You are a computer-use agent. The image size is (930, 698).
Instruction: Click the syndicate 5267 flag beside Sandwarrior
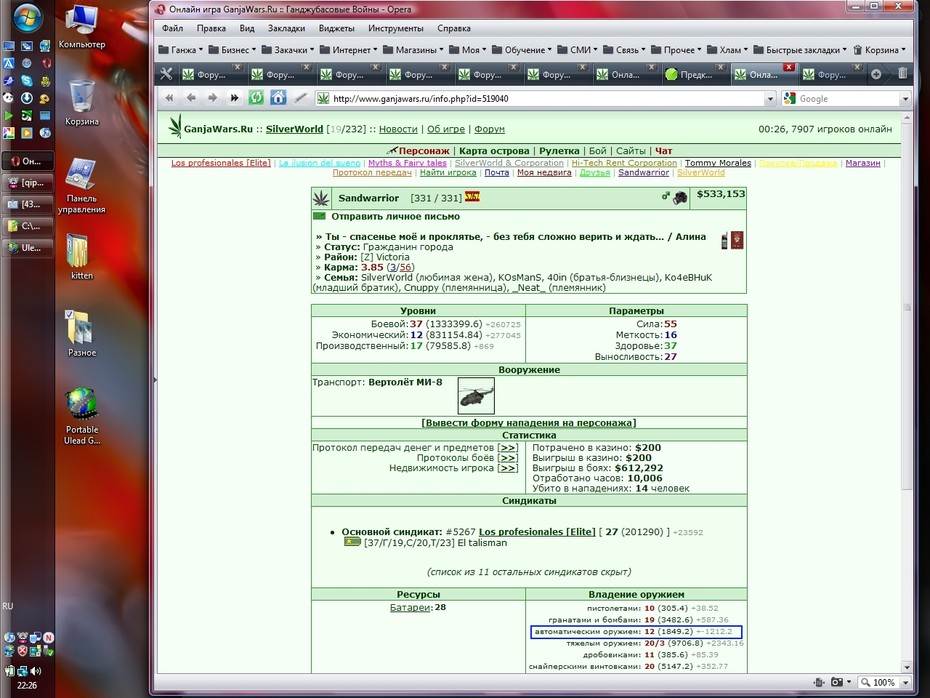coord(472,197)
